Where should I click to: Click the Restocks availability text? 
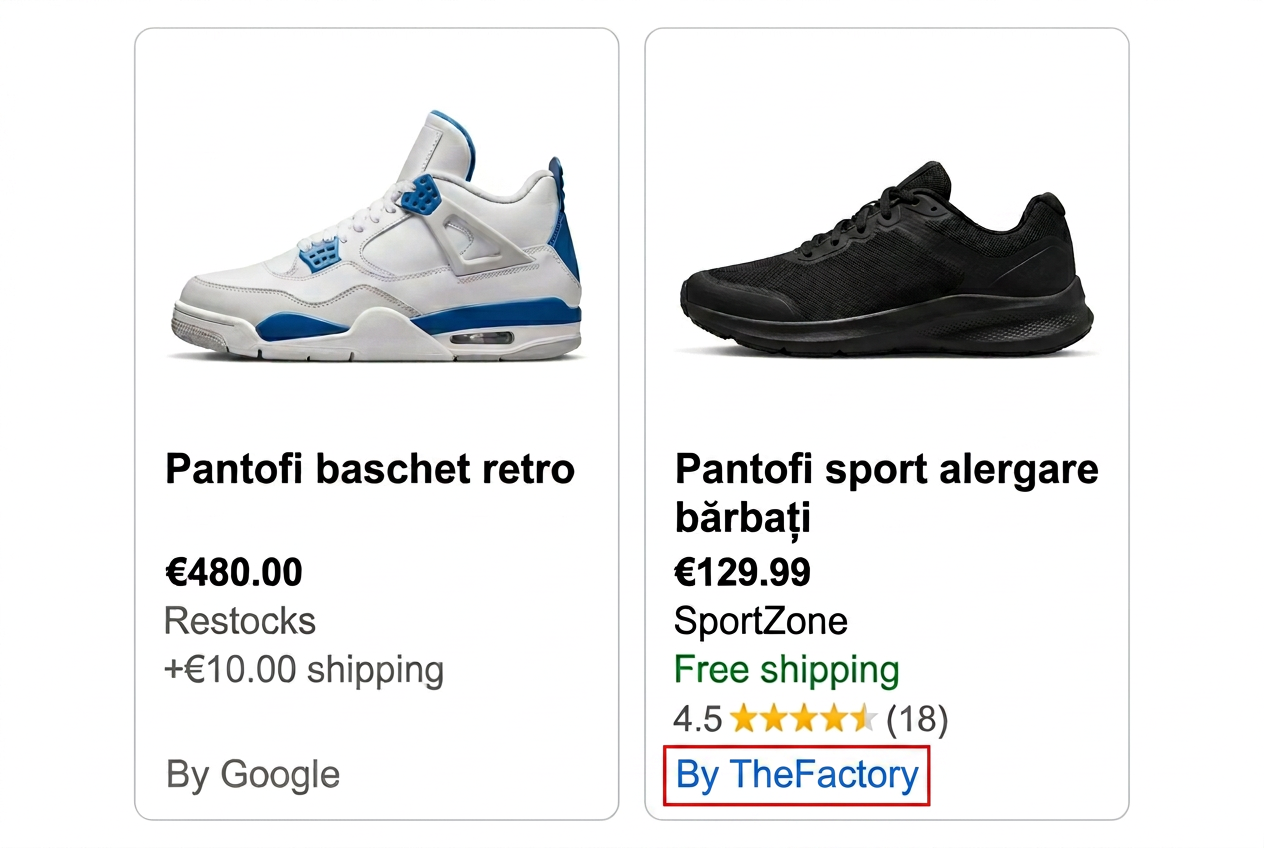[x=240, y=621]
